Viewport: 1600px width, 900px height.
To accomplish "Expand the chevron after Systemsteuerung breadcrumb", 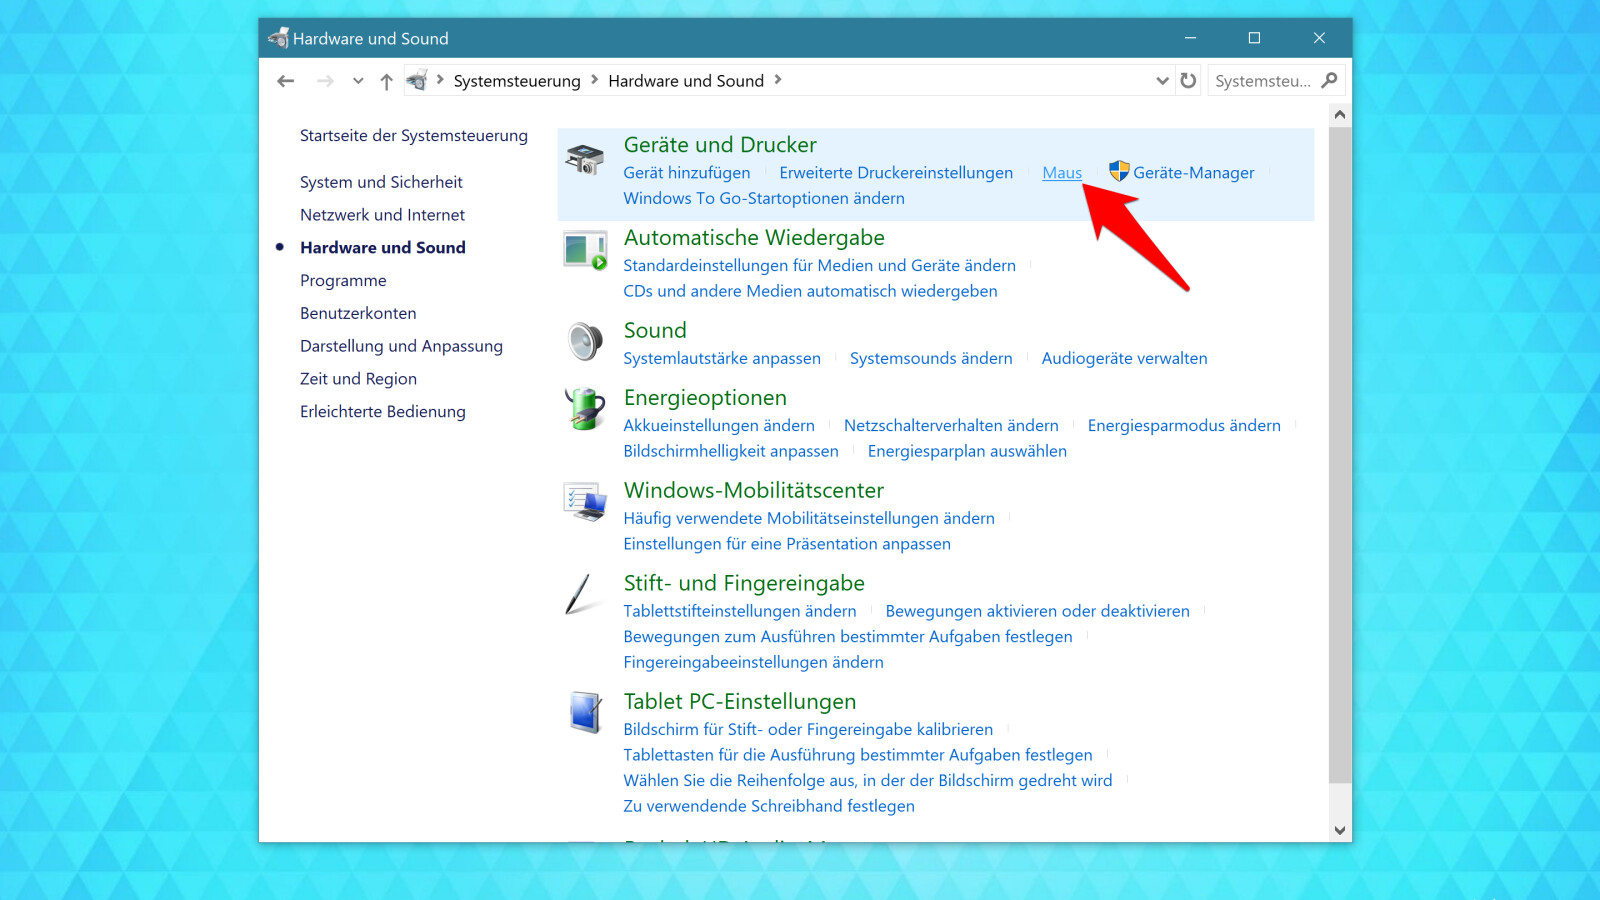I will [x=595, y=80].
